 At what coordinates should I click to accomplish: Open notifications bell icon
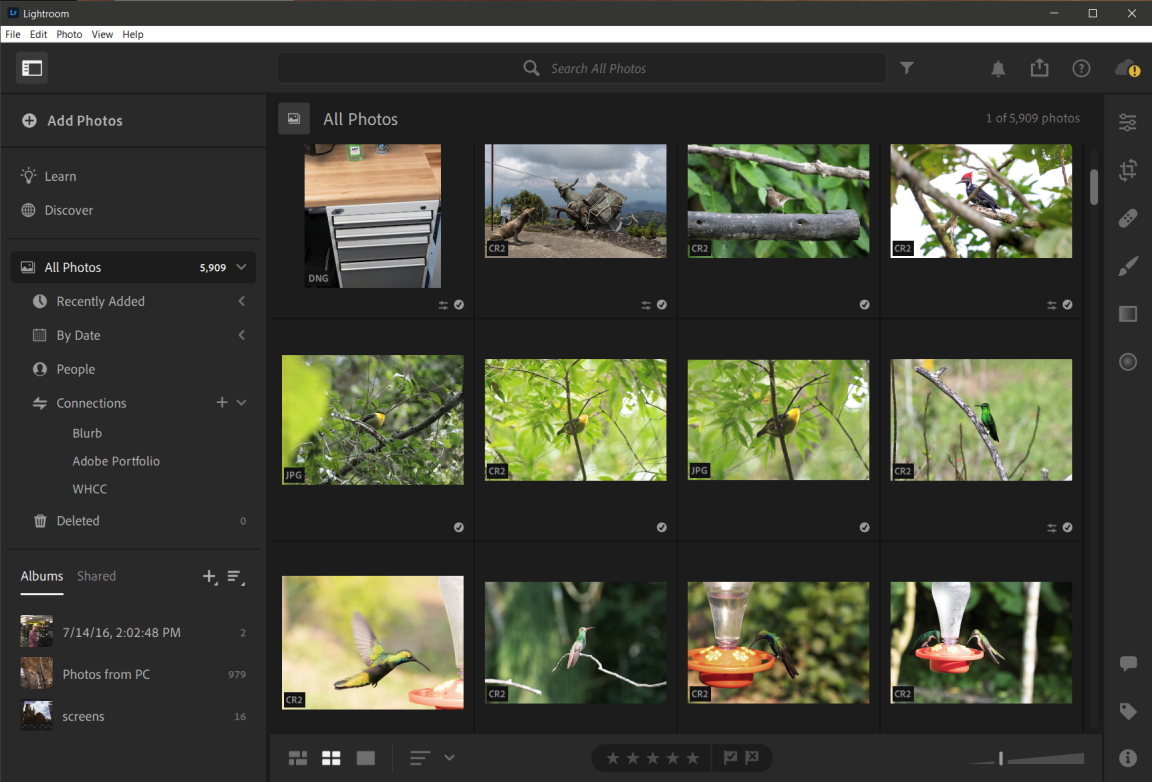[997, 68]
